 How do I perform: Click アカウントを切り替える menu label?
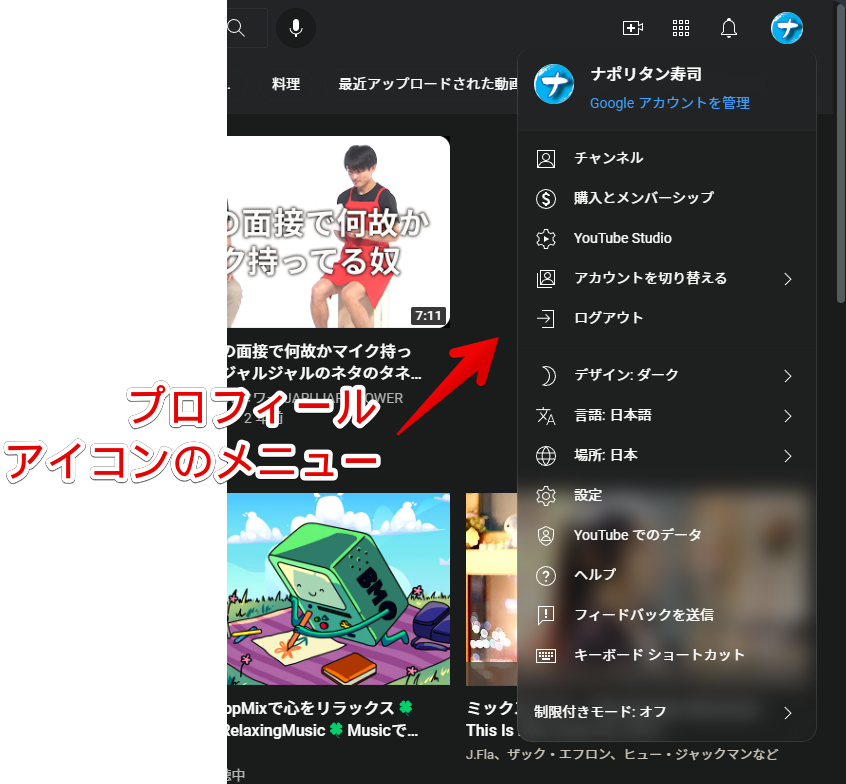click(x=650, y=278)
